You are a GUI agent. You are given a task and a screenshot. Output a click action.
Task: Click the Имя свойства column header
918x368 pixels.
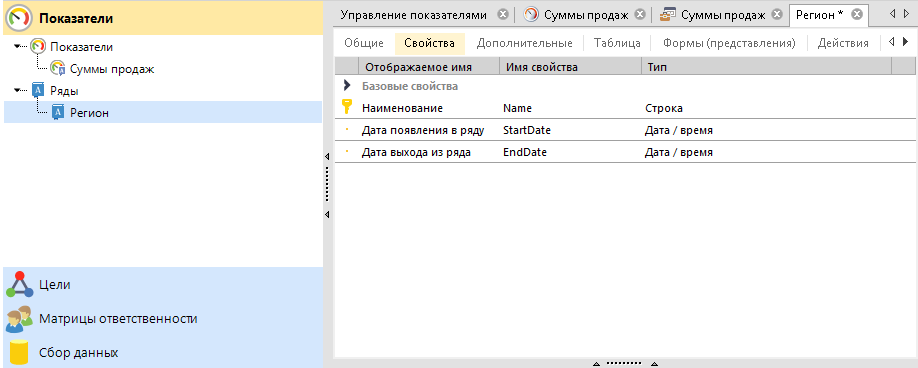pos(570,67)
